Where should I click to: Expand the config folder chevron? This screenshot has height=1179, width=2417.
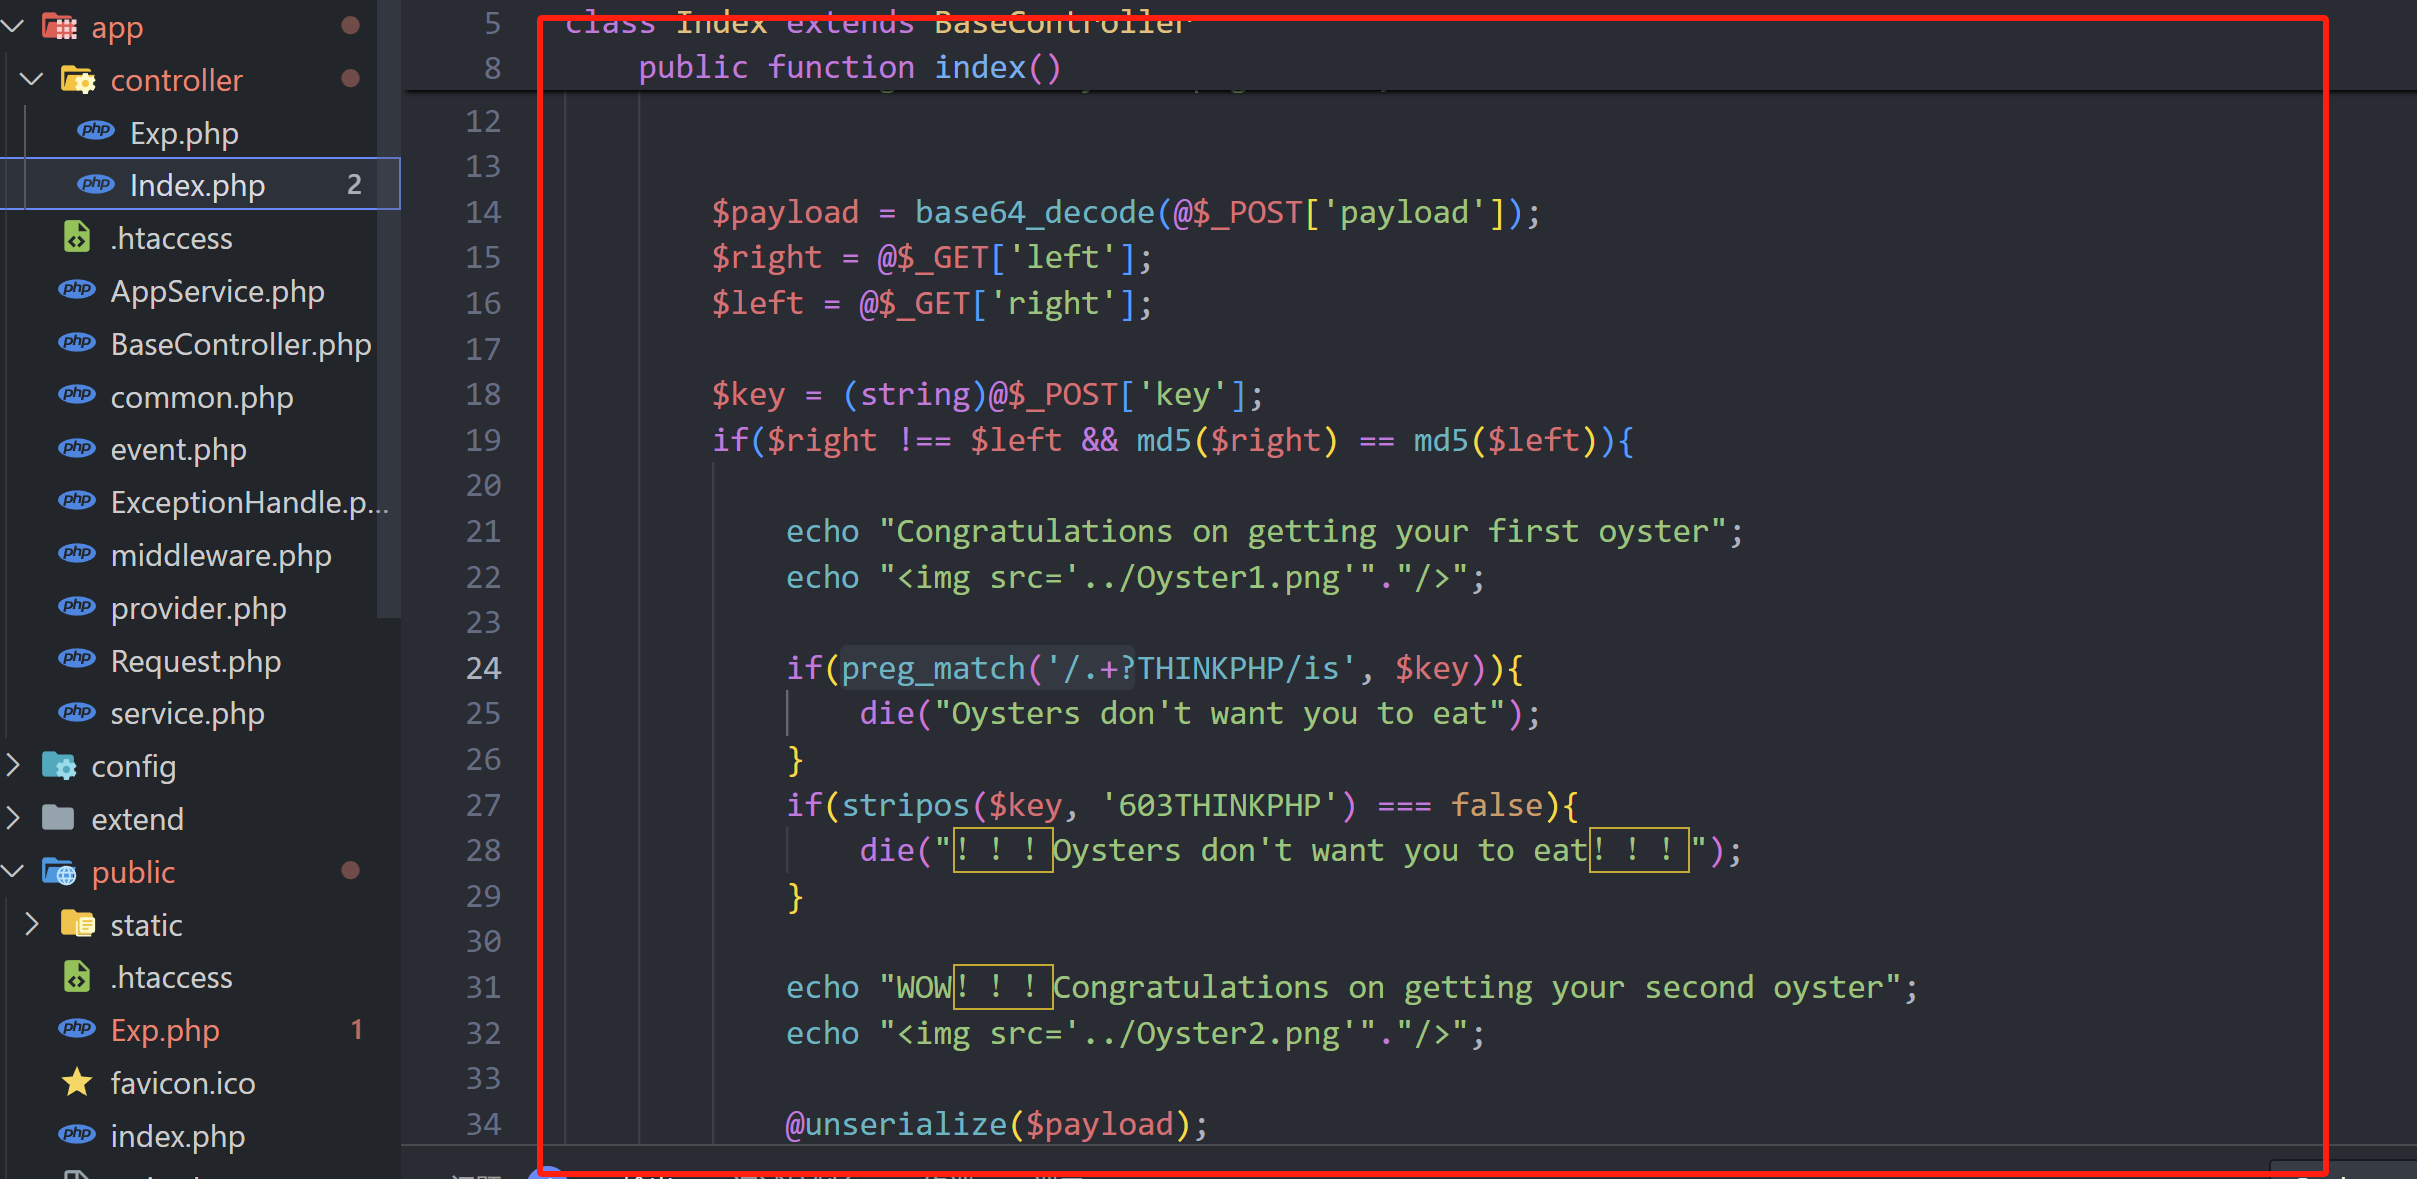14,766
